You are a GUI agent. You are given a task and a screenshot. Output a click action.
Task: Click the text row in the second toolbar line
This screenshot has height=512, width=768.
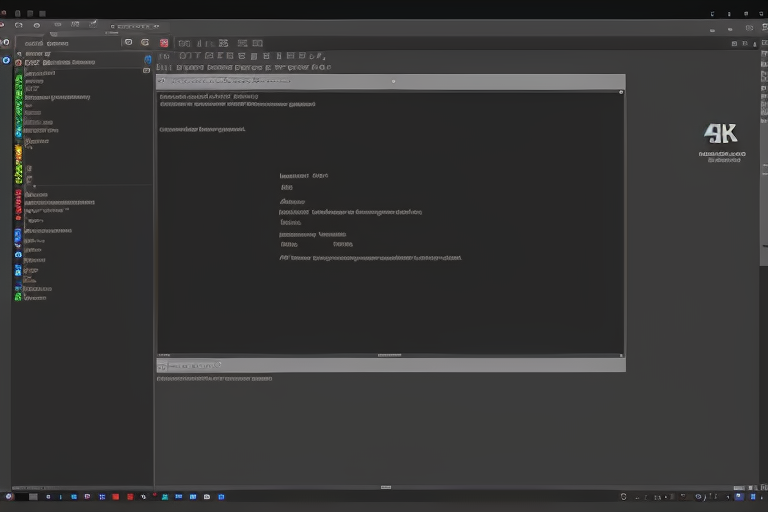click(250, 68)
